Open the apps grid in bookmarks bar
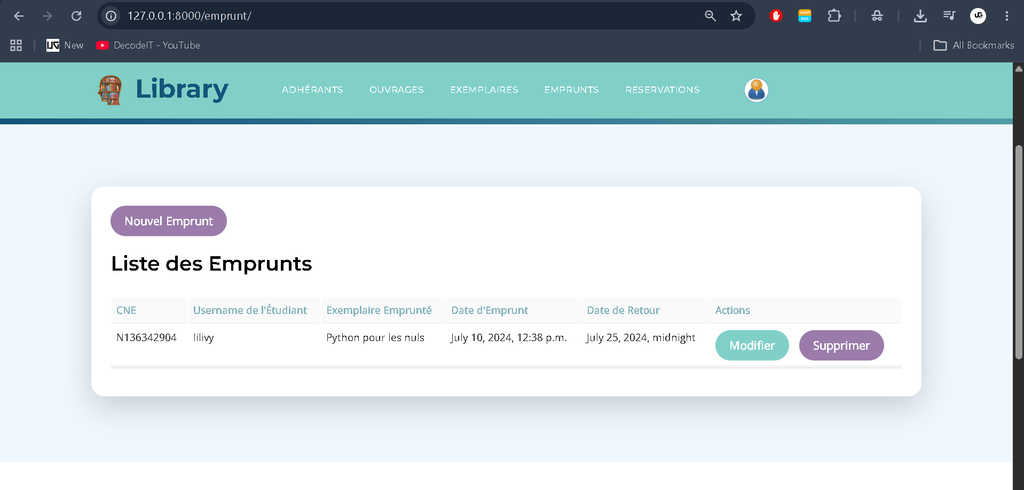The height and width of the screenshot is (490, 1024). 16,45
